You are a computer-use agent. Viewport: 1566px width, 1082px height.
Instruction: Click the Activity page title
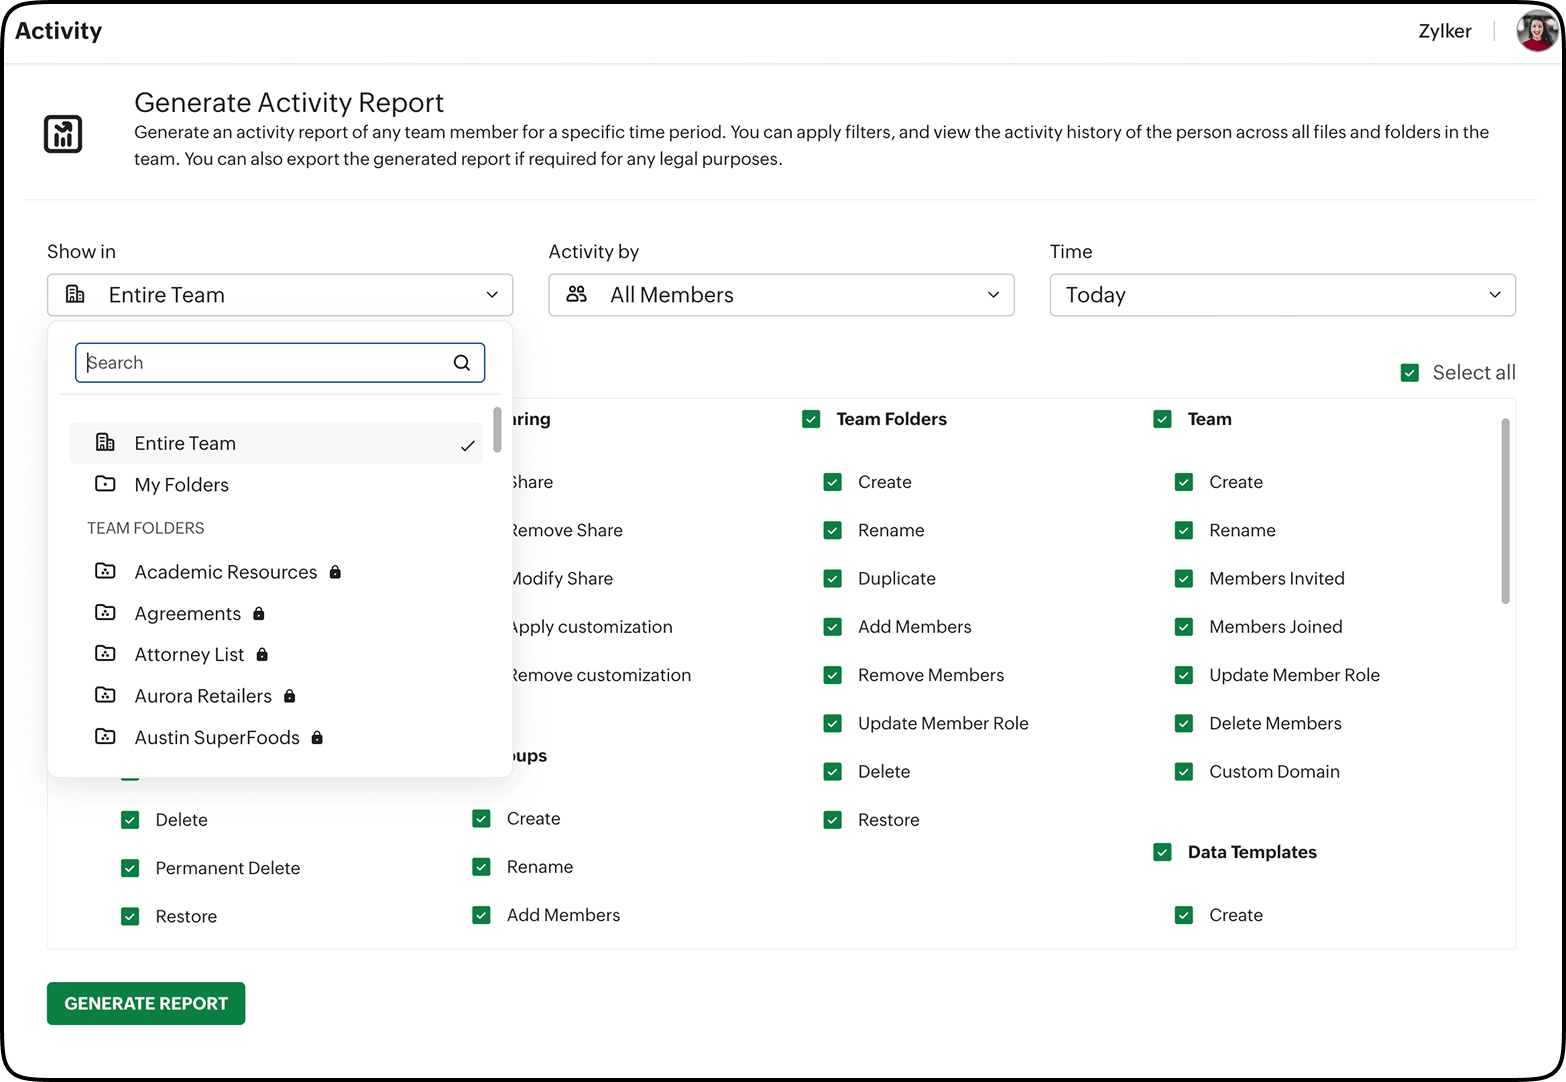[58, 30]
